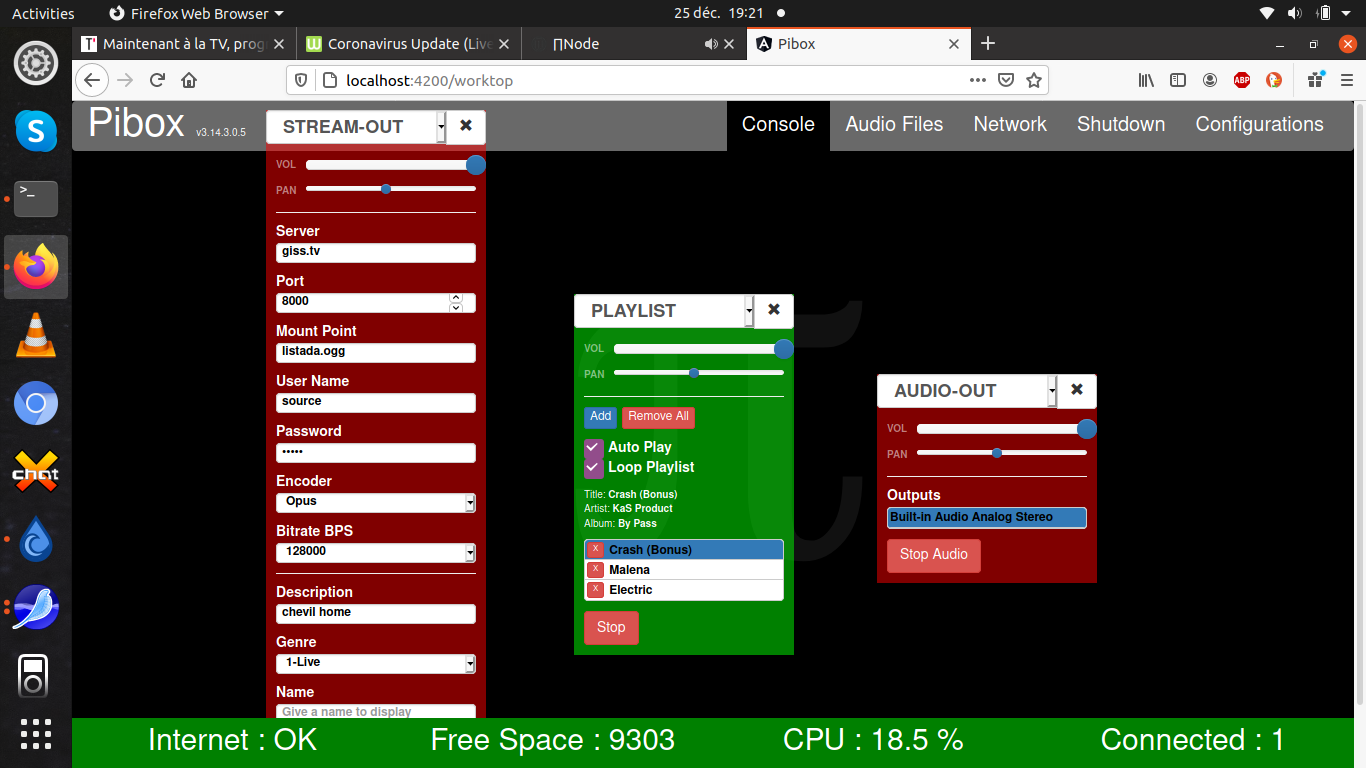The height and width of the screenshot is (768, 1366).
Task: Click Remove All button
Action: point(658,417)
